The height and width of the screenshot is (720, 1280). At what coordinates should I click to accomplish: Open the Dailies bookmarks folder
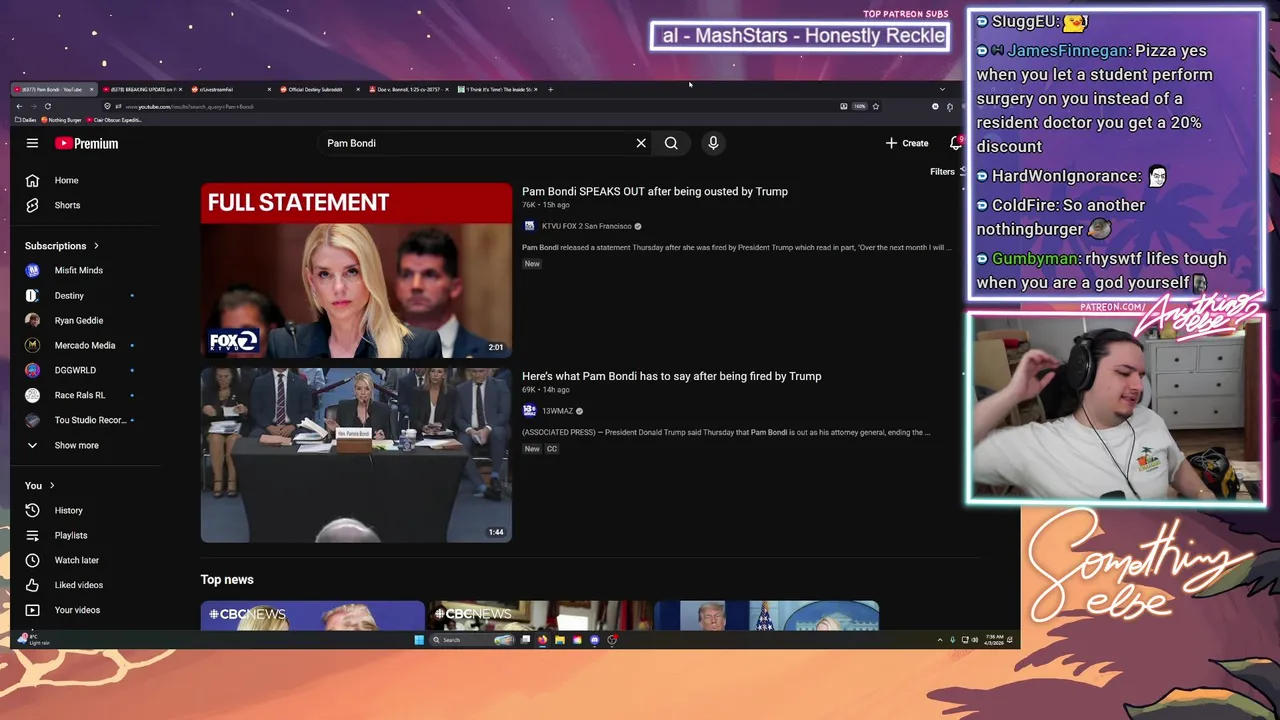tap(26, 120)
